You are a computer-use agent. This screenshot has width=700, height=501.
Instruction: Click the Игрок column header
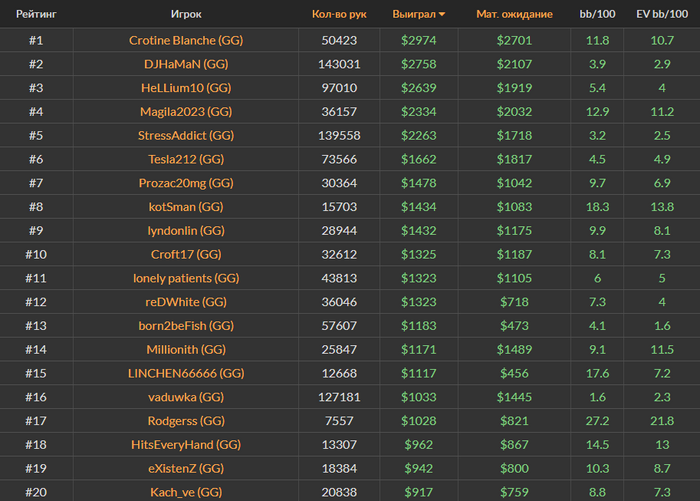[186, 14]
